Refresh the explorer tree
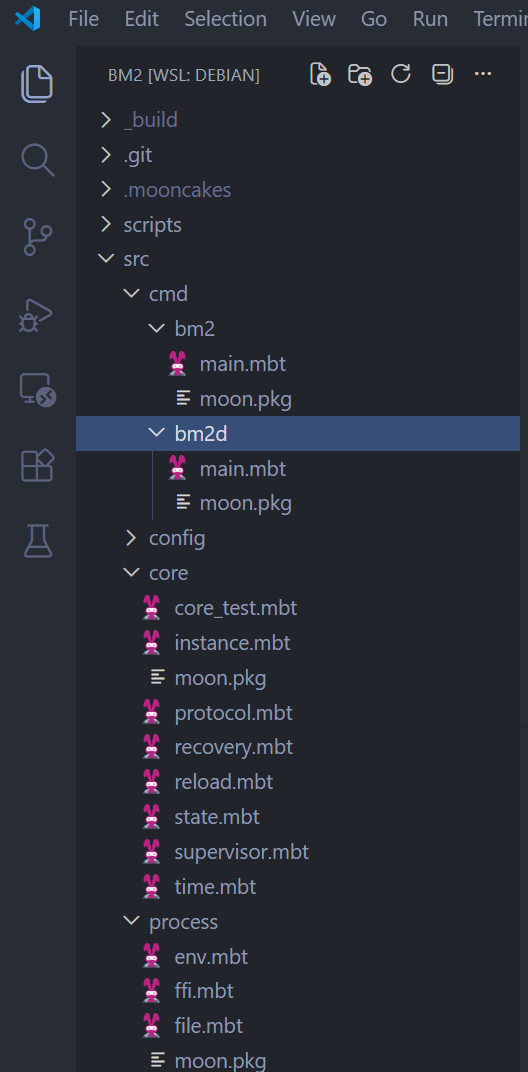 coord(401,73)
